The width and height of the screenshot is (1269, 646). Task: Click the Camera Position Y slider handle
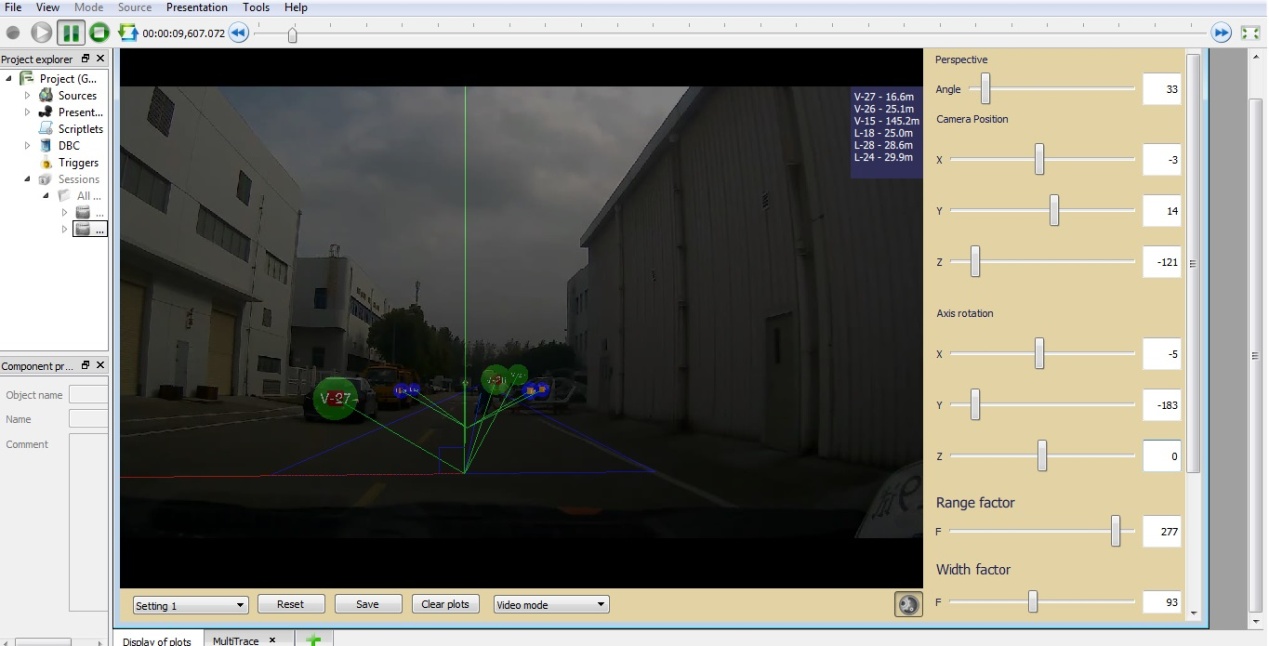click(1054, 210)
